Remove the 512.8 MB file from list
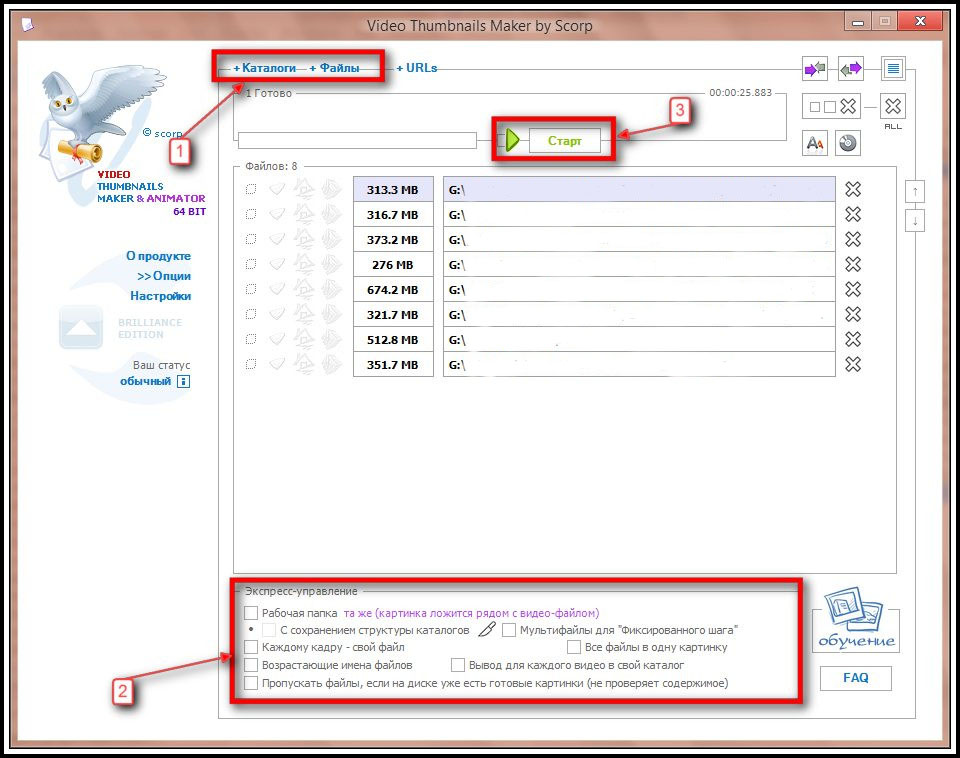Viewport: 960px width, 758px height. click(853, 339)
